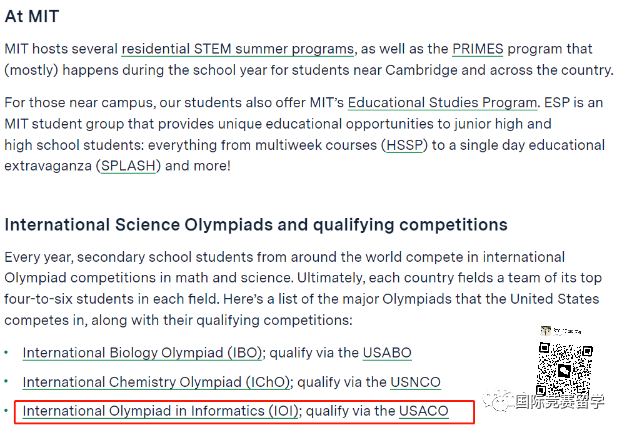Open International Olympiad in Informatics (IOI) link
624x429 pixels.
[161, 411]
